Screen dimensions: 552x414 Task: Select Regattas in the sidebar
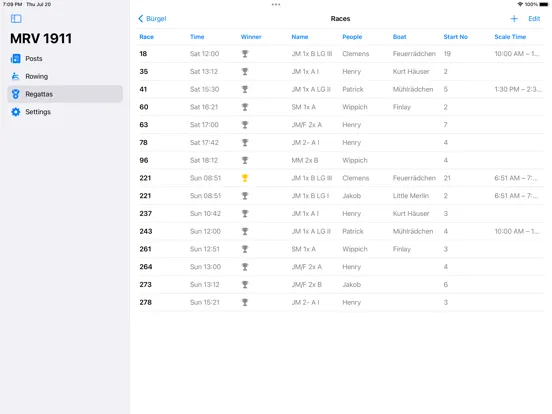pos(65,94)
